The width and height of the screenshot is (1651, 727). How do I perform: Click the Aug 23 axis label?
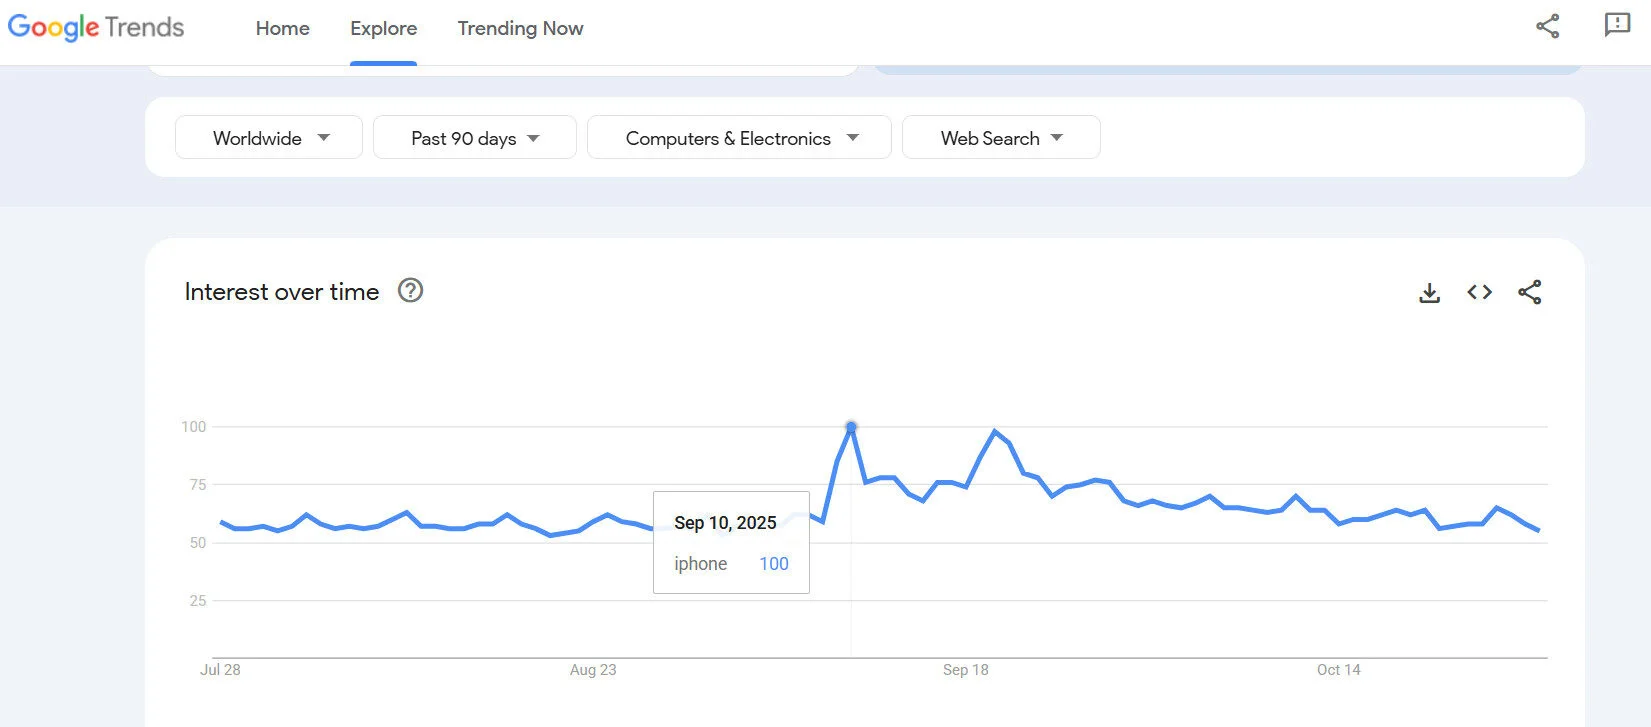tap(593, 670)
